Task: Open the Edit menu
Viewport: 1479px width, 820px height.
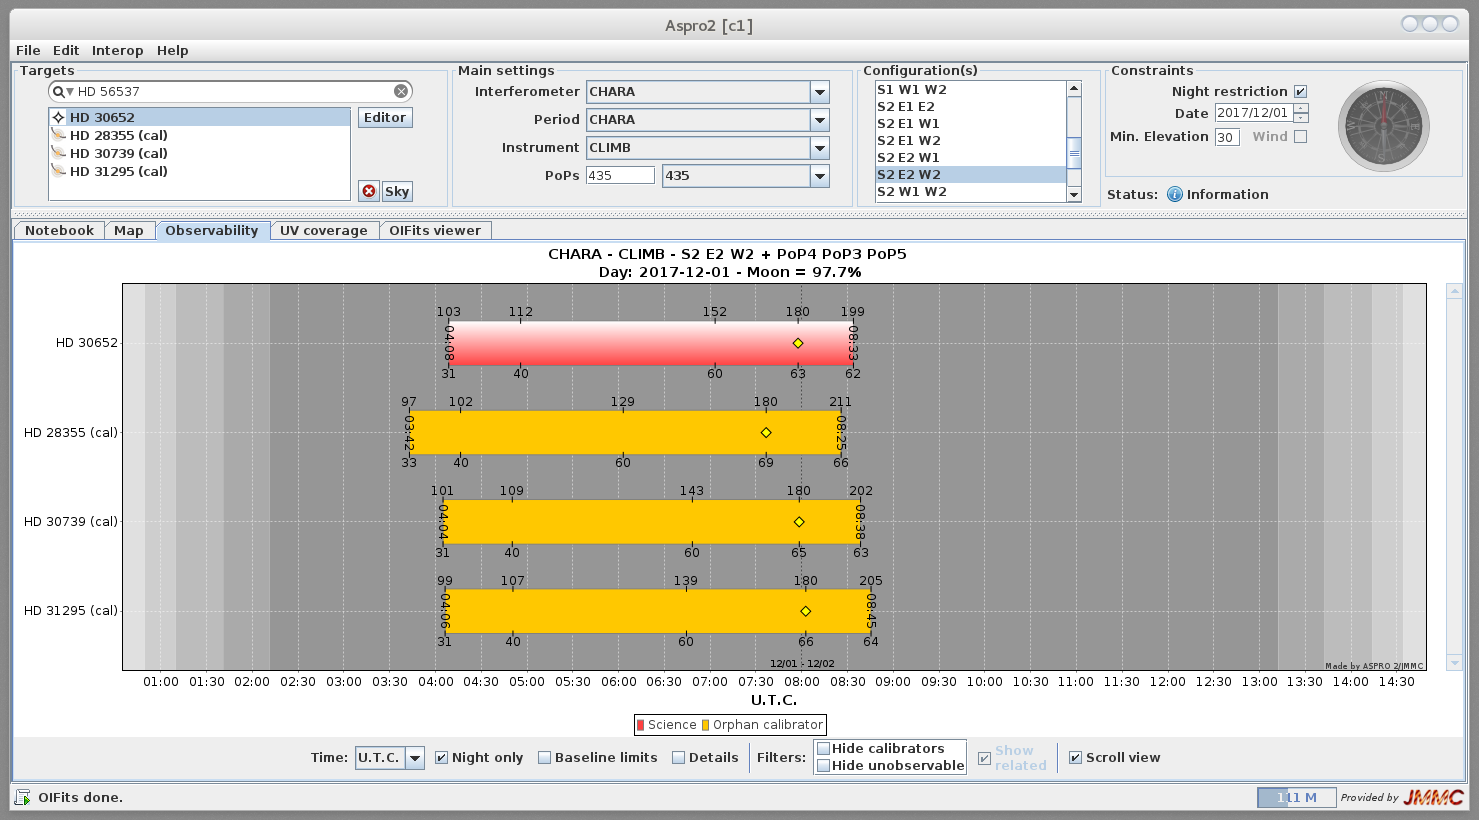Action: pyautogui.click(x=66, y=50)
